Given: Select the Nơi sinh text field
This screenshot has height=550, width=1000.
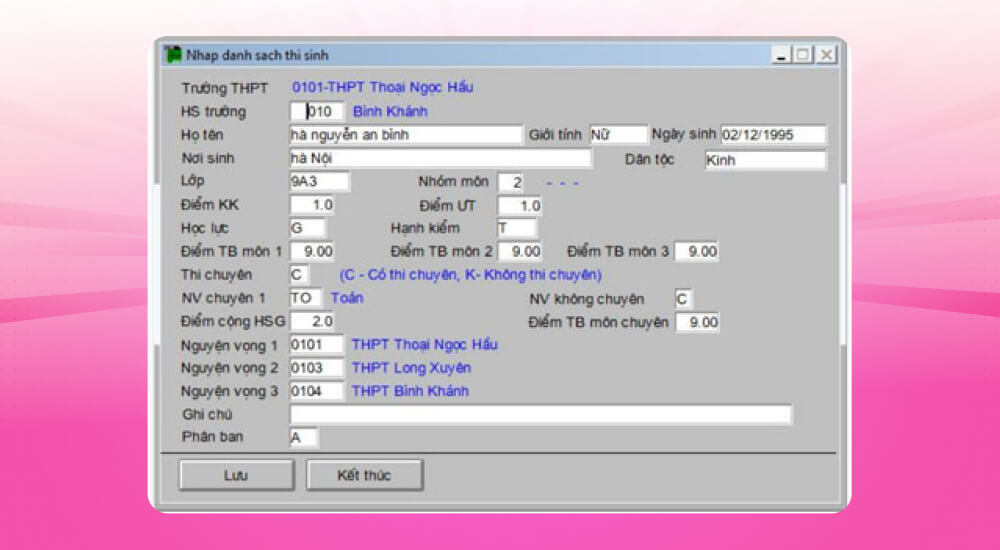Looking at the screenshot, I should point(439,158).
